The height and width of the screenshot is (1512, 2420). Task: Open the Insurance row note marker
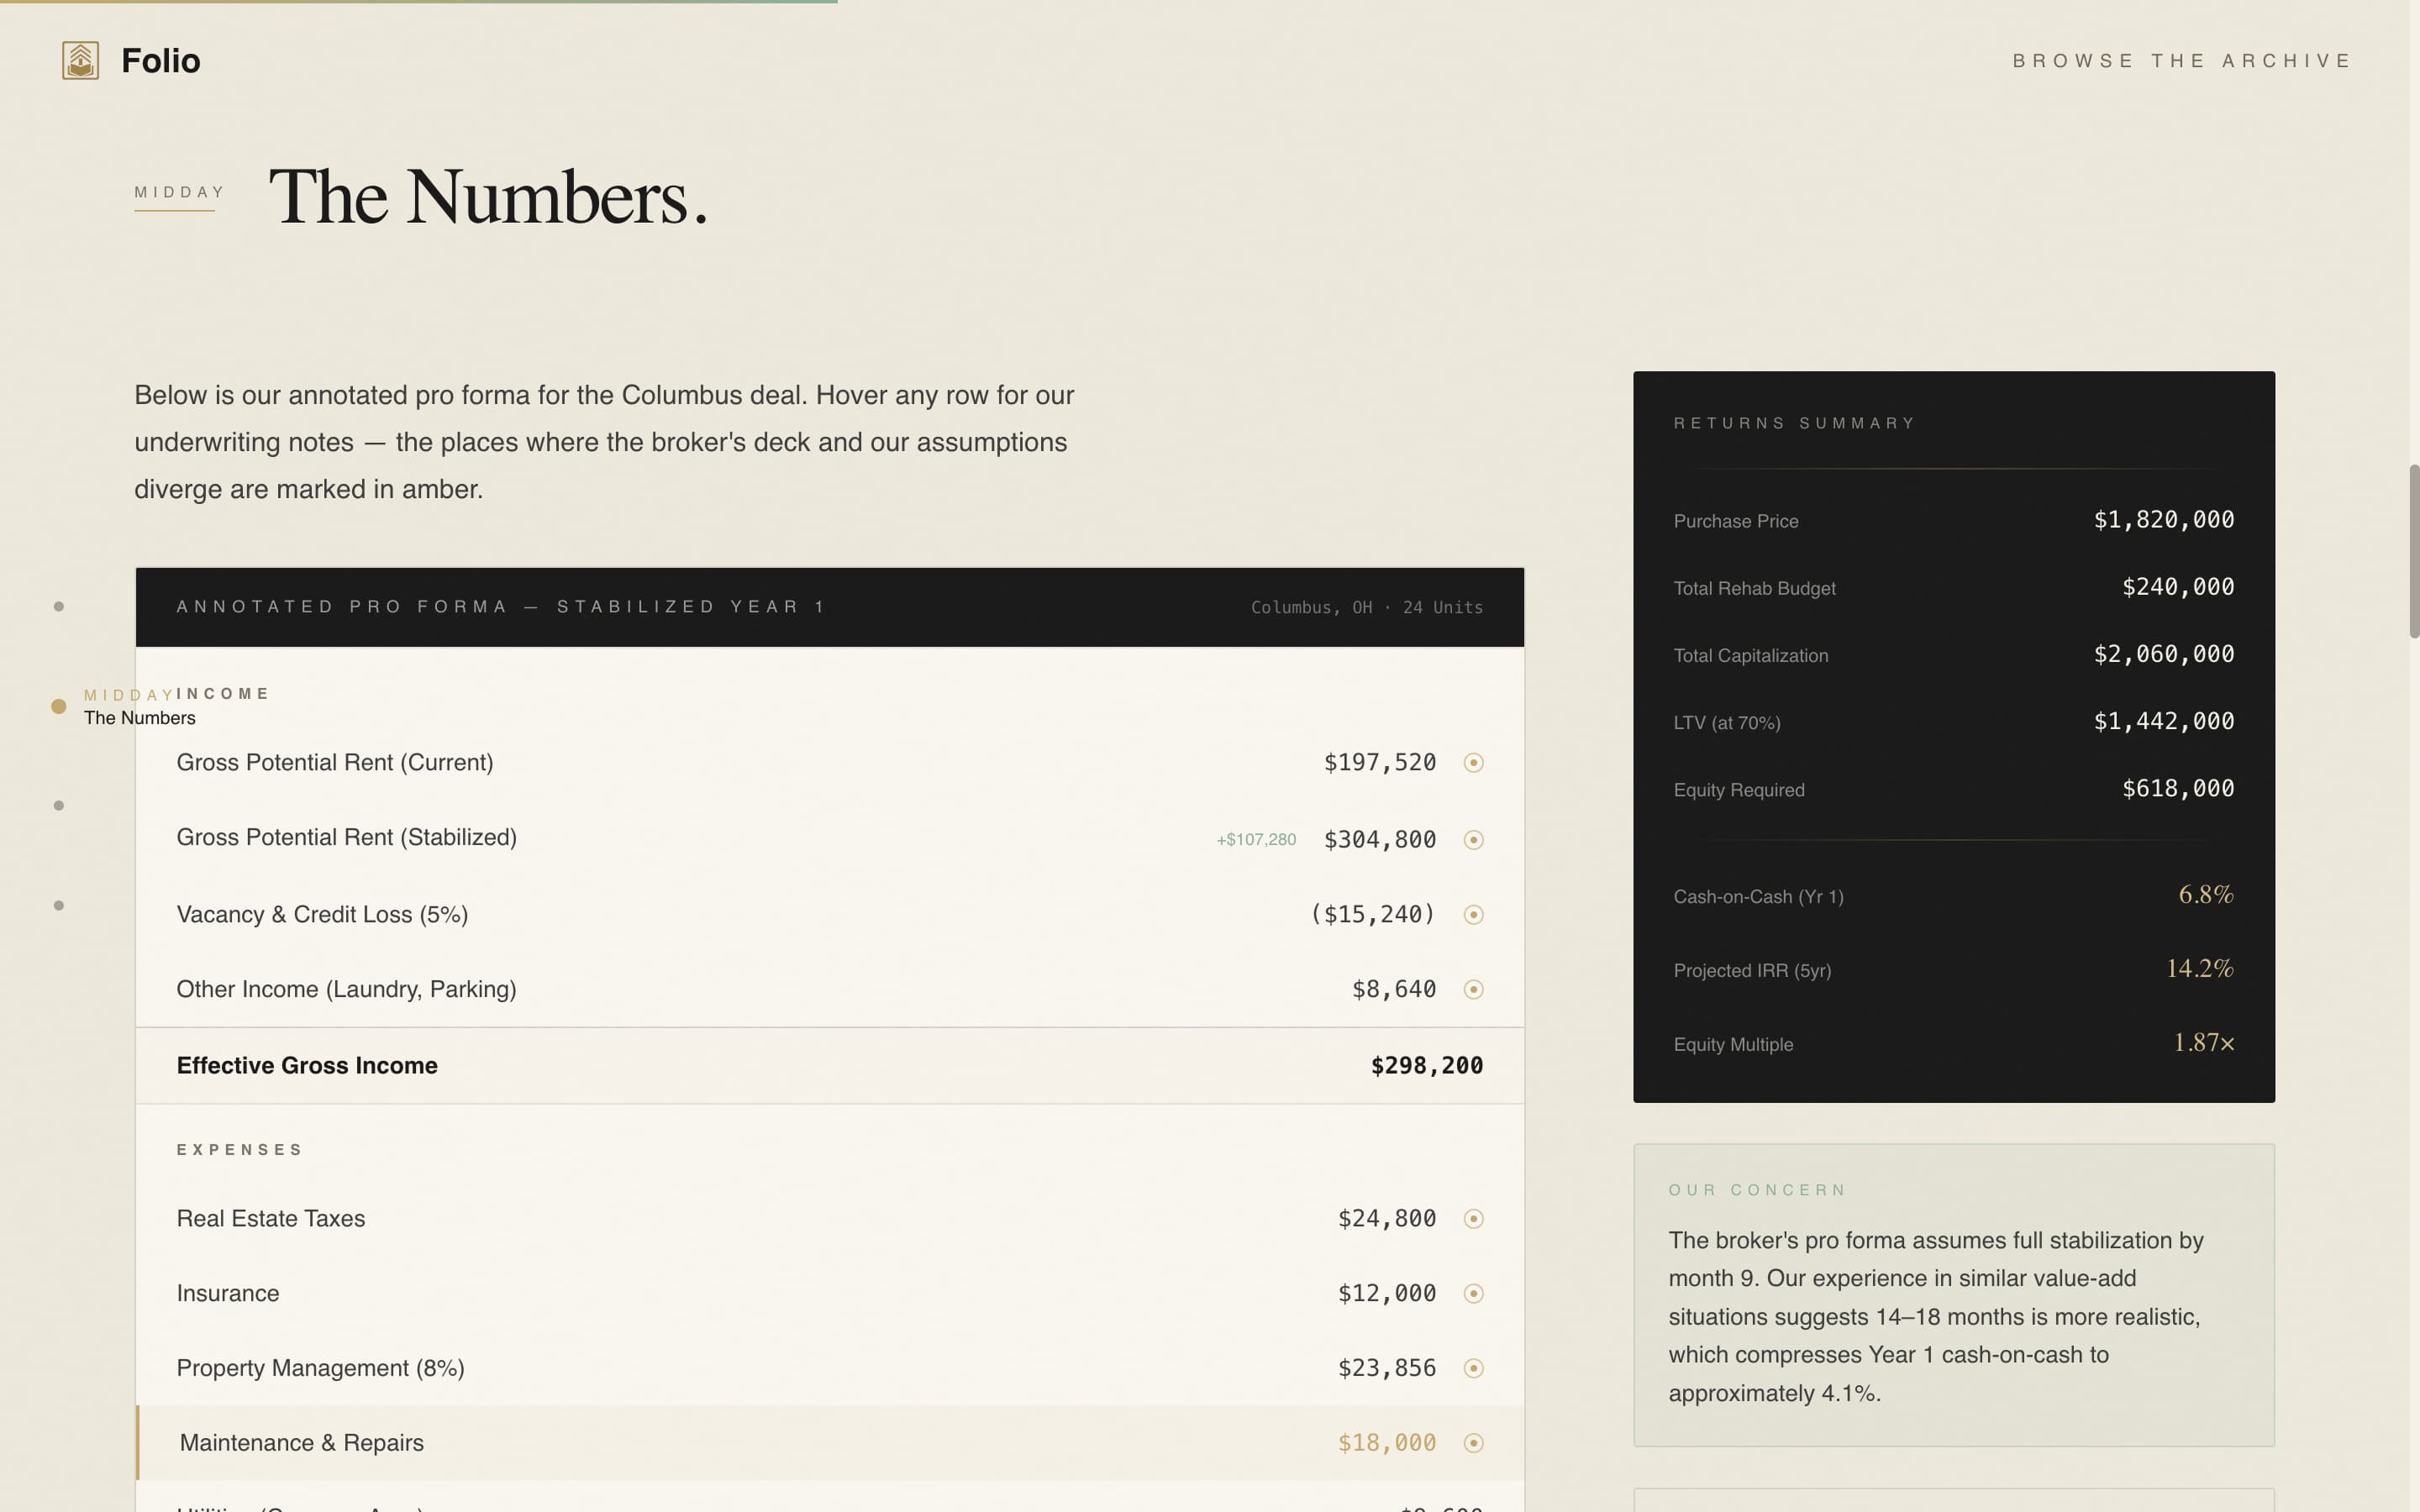pyautogui.click(x=1473, y=1292)
